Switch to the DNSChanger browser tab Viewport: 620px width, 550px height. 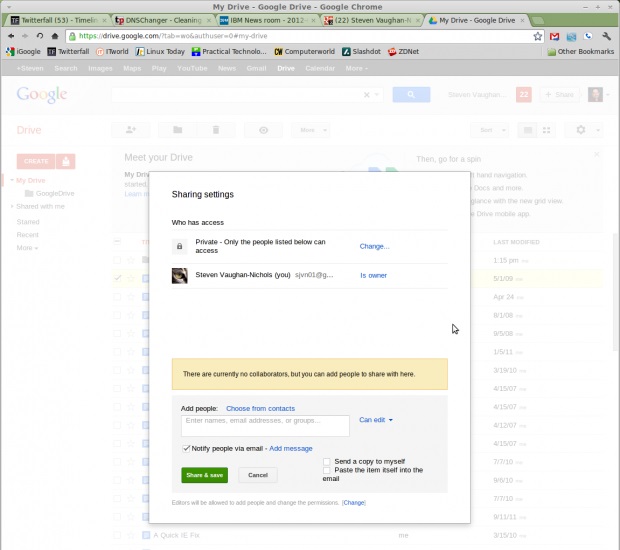[163, 20]
